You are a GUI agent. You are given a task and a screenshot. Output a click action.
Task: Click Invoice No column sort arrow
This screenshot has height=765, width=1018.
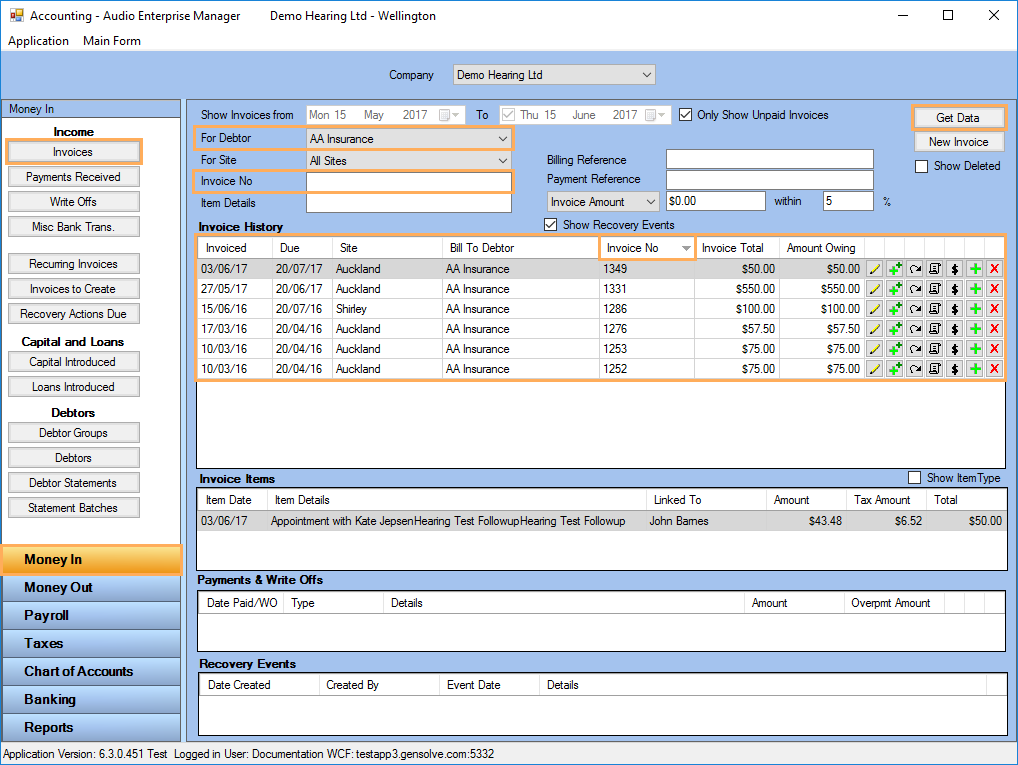(686, 248)
